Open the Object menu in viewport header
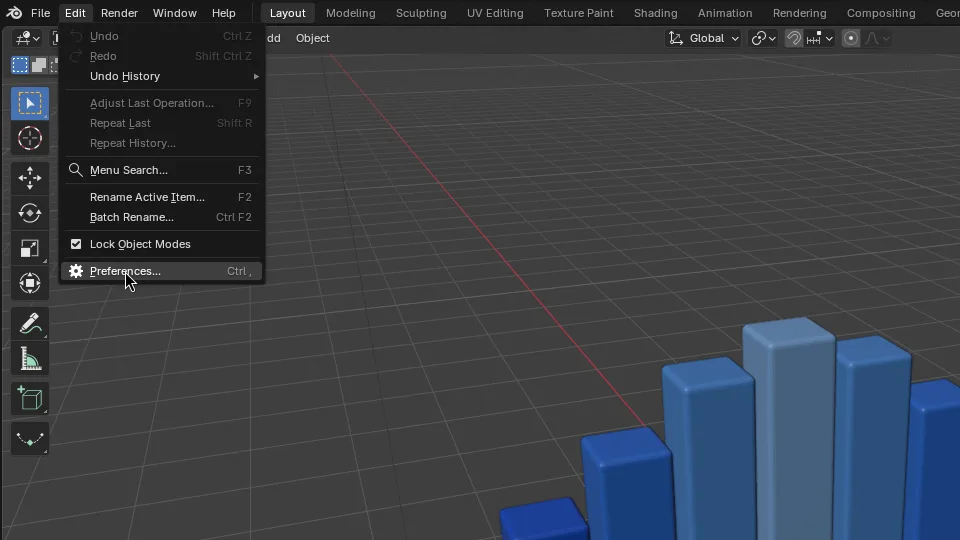Viewport: 960px width, 540px height. pos(312,38)
